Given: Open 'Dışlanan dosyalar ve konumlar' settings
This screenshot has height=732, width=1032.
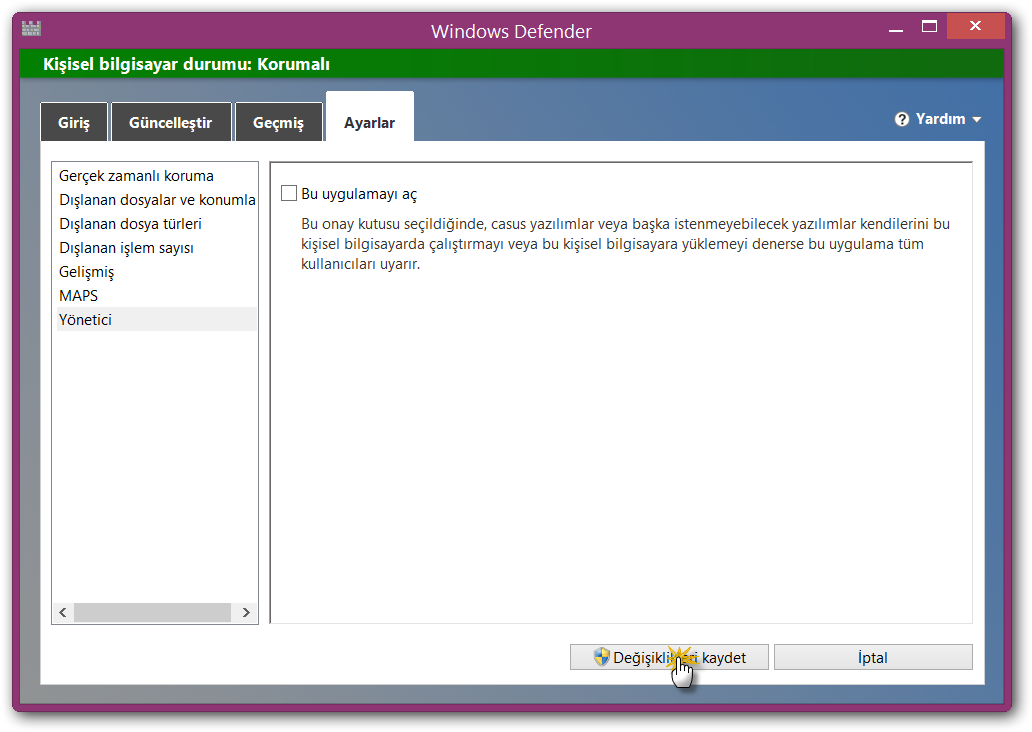Looking at the screenshot, I should 157,199.
